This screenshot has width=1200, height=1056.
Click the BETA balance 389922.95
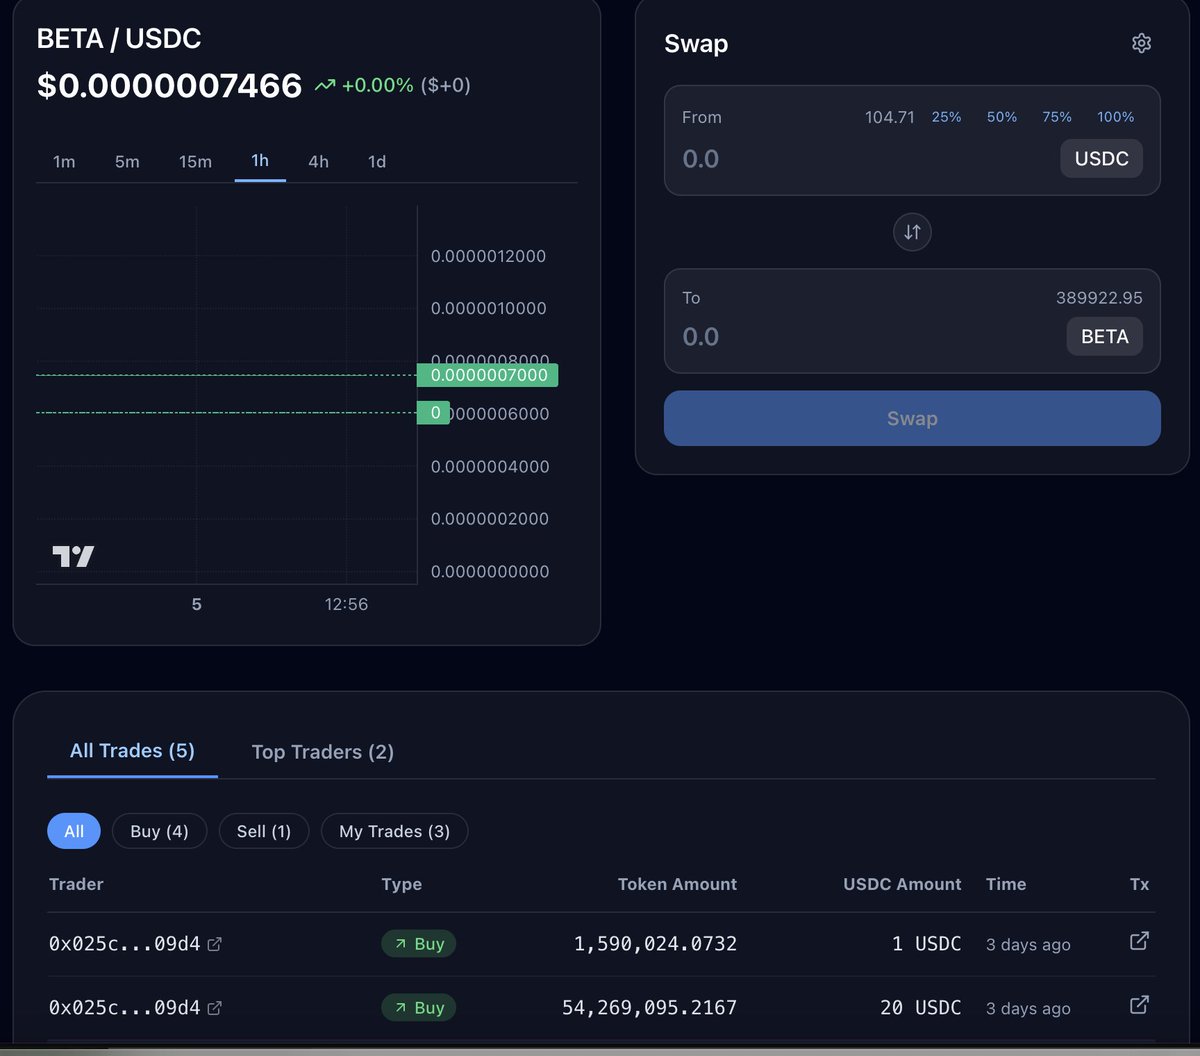tap(1099, 298)
